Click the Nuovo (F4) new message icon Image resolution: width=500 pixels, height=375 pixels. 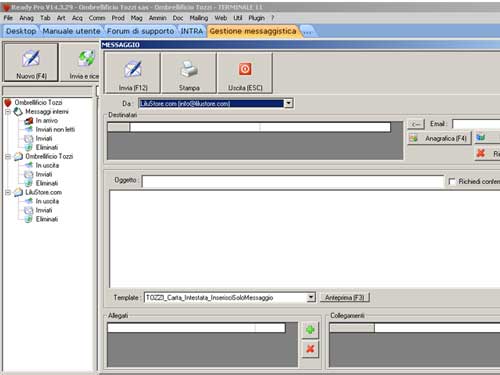tap(31, 59)
